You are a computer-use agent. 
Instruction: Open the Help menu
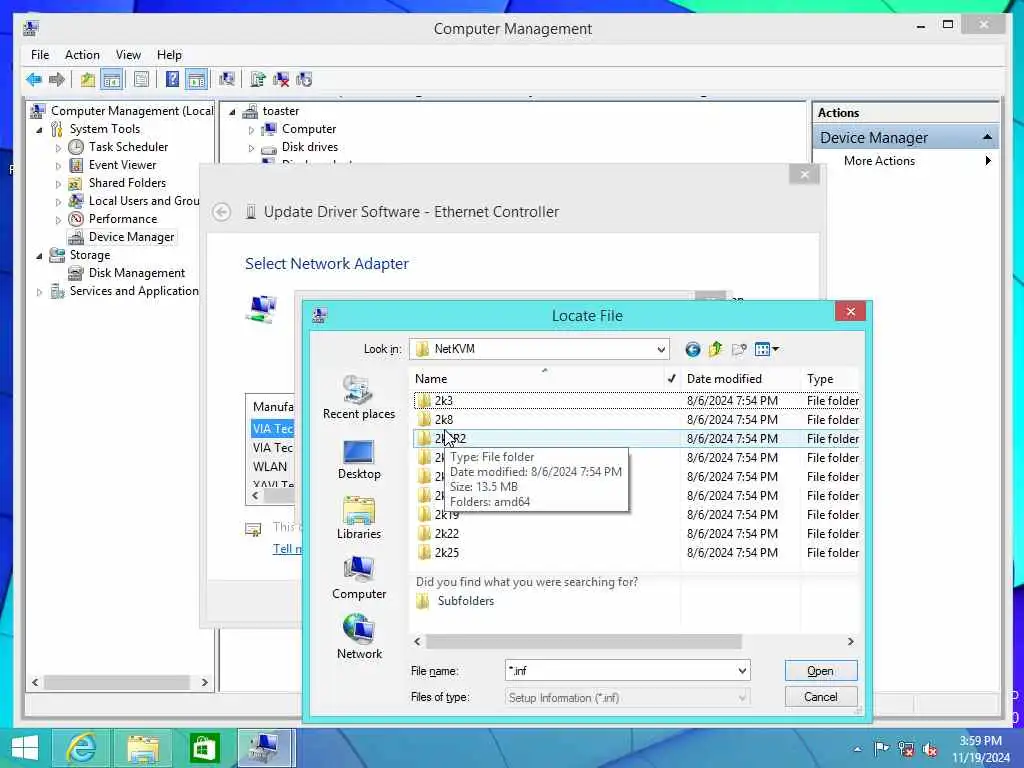(x=169, y=55)
